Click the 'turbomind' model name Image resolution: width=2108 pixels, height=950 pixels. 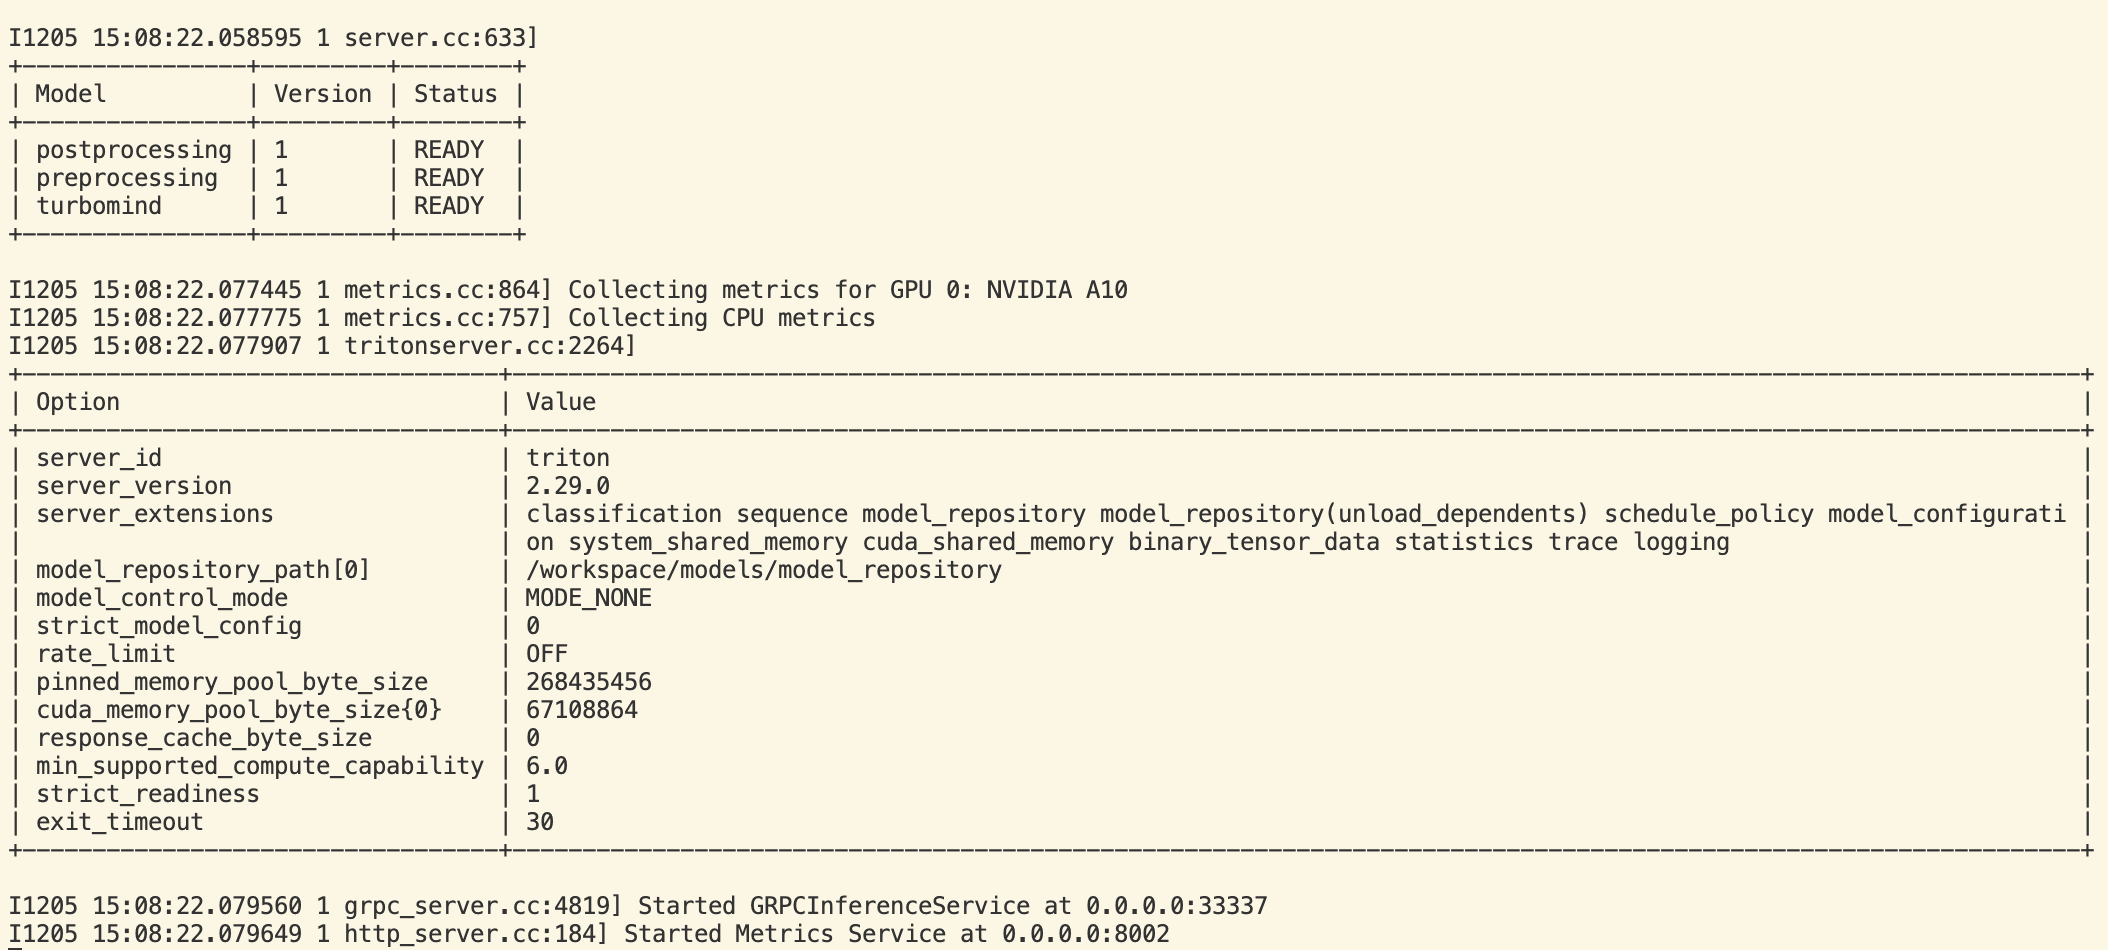click(99, 206)
